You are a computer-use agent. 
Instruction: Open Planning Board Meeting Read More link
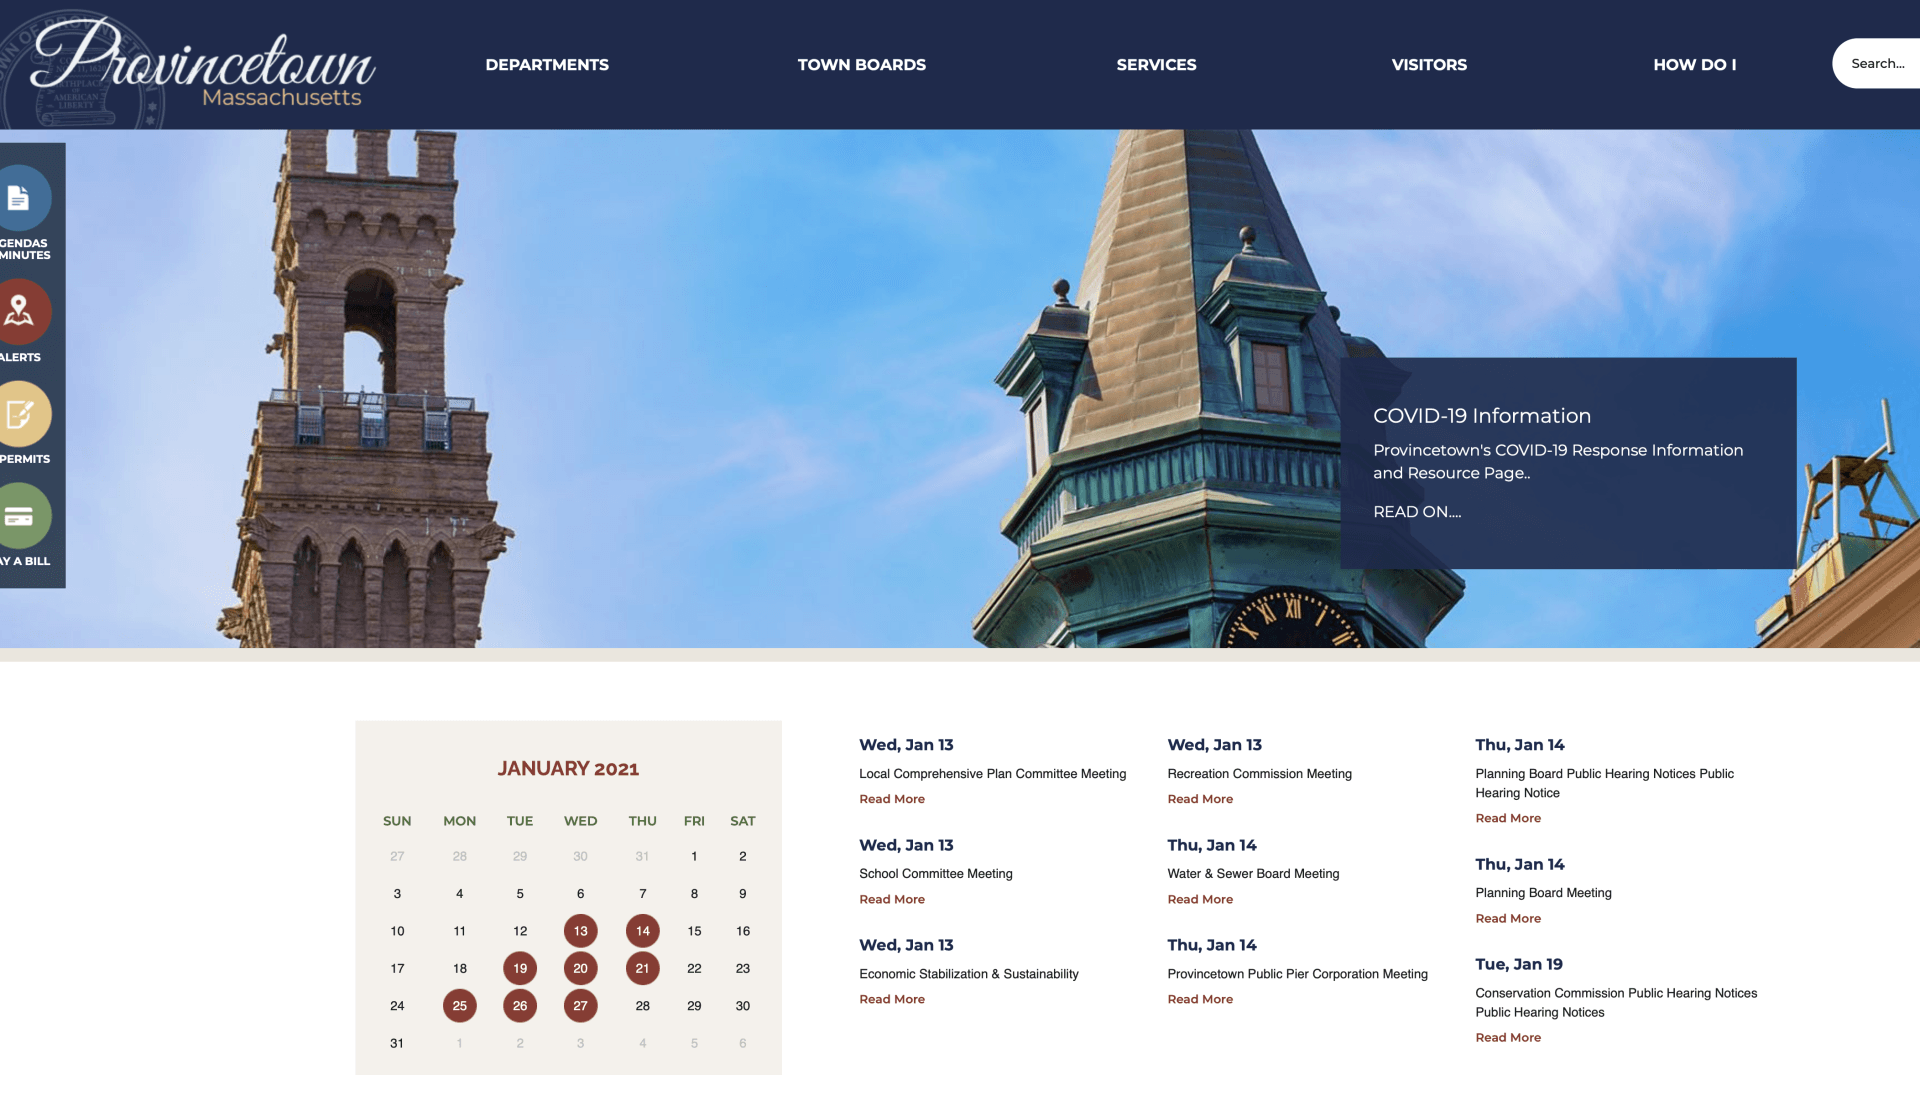(x=1507, y=919)
